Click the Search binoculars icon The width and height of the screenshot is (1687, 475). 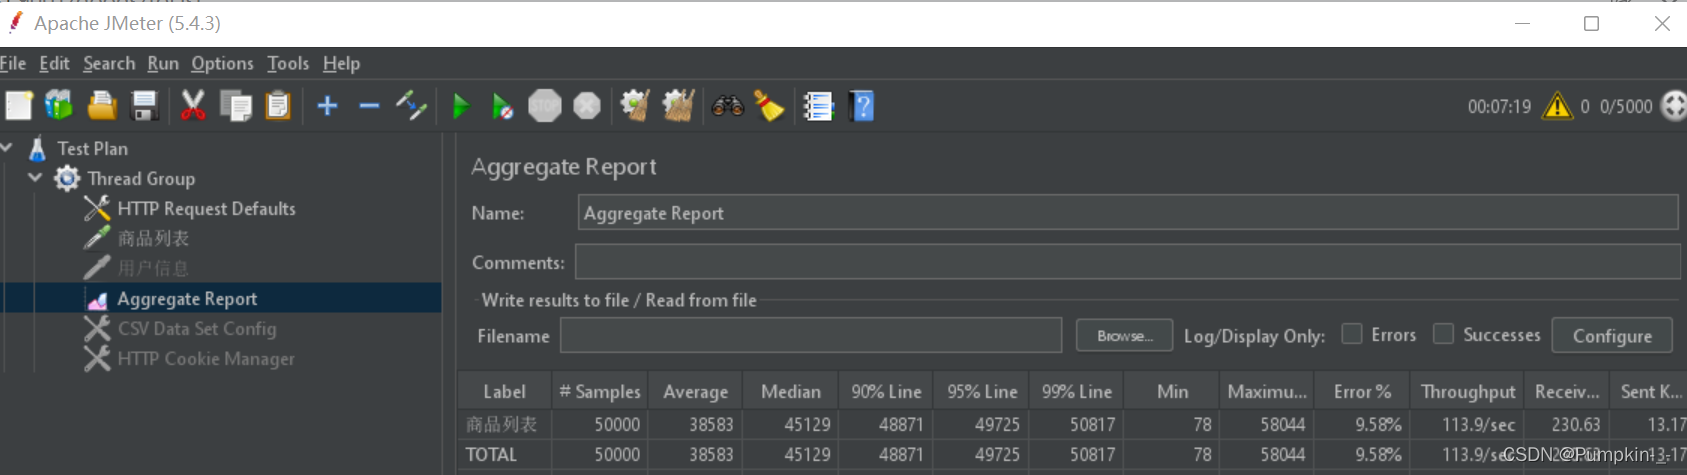tap(727, 105)
